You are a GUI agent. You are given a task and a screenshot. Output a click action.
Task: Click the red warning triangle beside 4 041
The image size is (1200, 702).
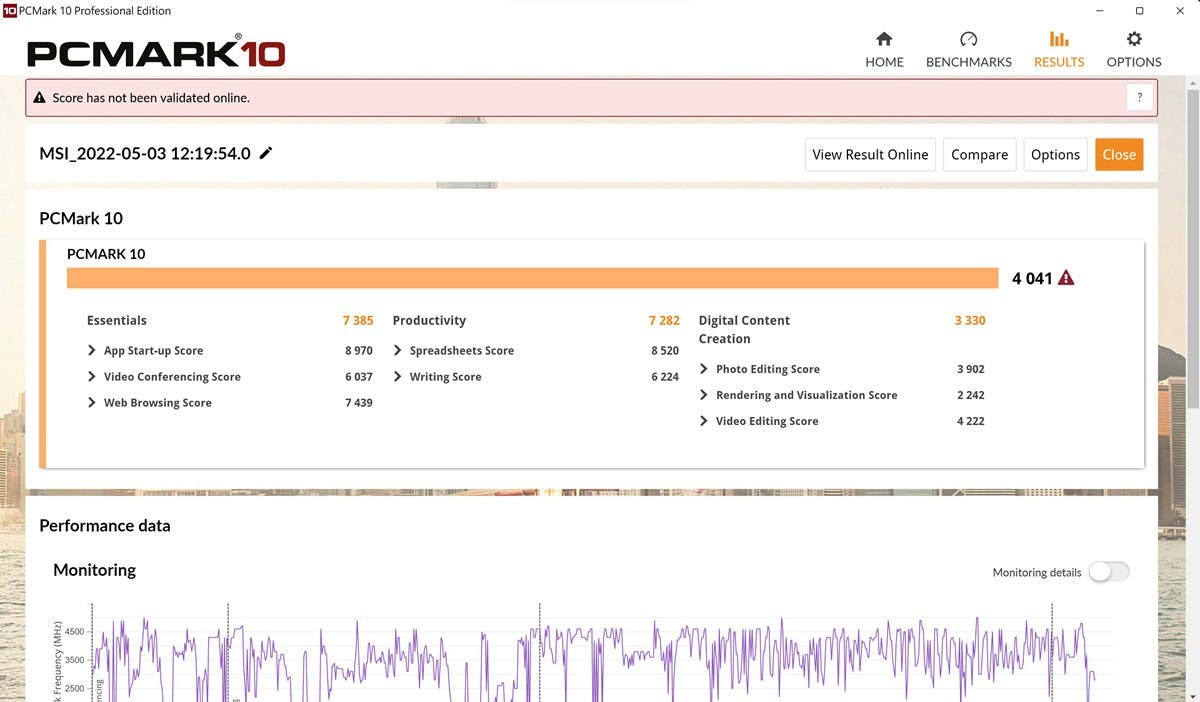[x=1066, y=278]
